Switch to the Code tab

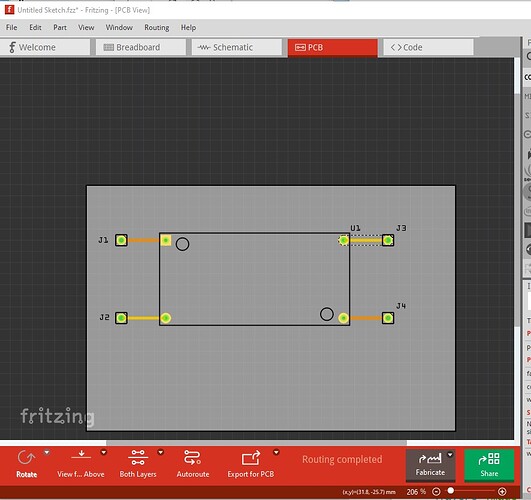(x=428, y=47)
